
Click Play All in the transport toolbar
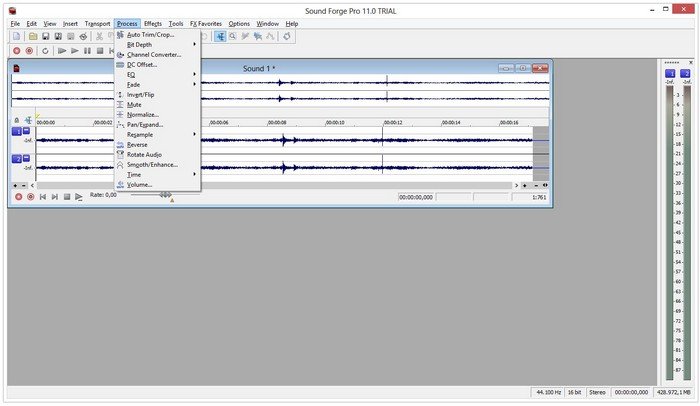coord(62,51)
